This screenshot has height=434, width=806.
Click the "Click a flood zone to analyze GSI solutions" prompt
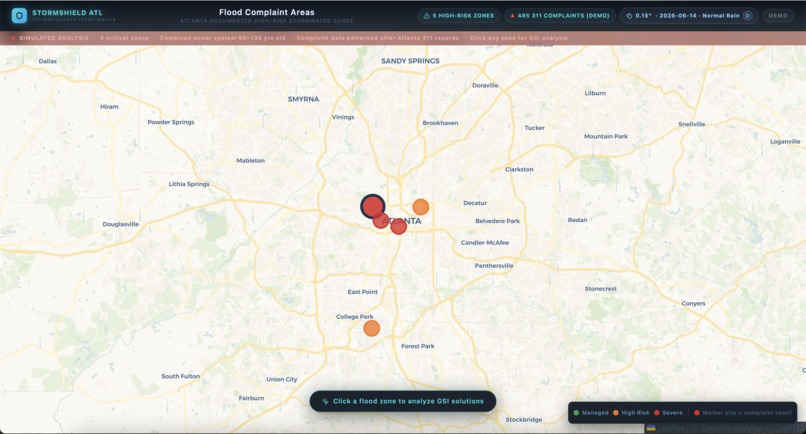(403, 401)
